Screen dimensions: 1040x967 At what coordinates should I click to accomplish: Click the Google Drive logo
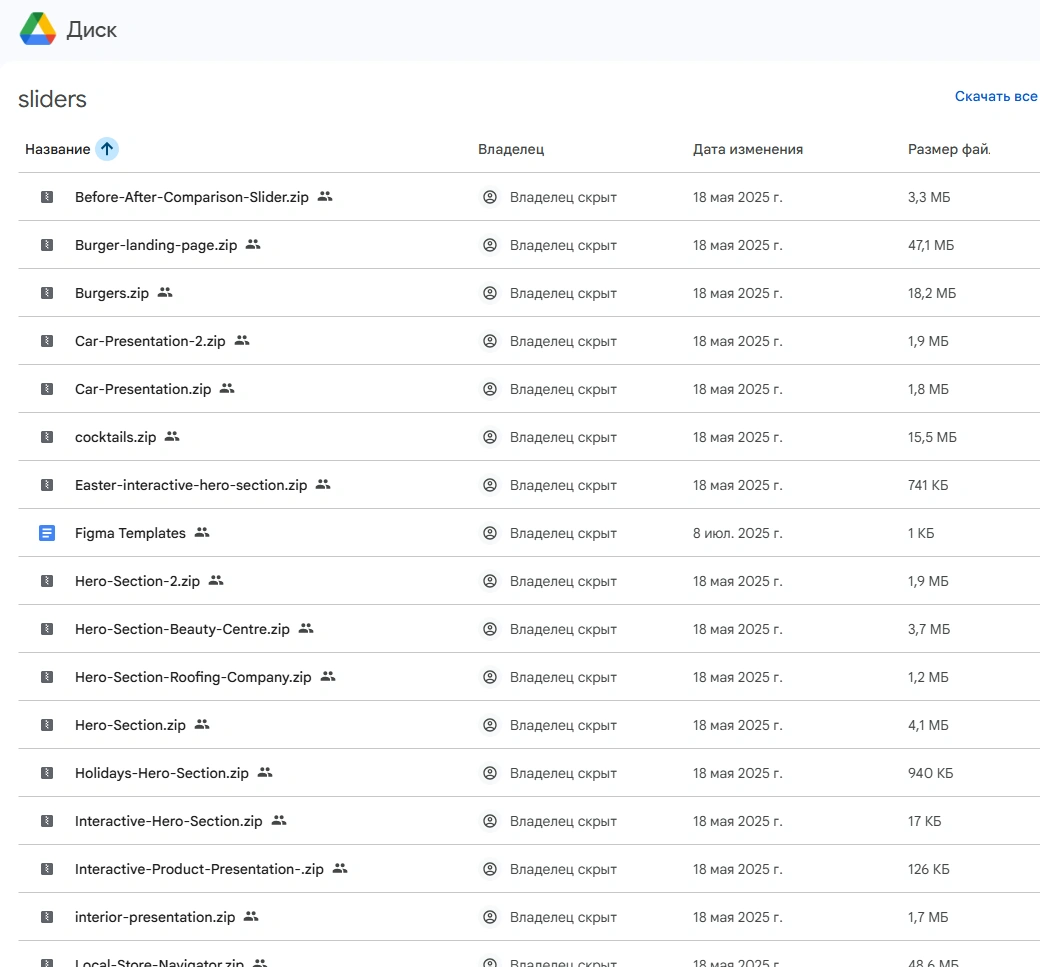38,30
